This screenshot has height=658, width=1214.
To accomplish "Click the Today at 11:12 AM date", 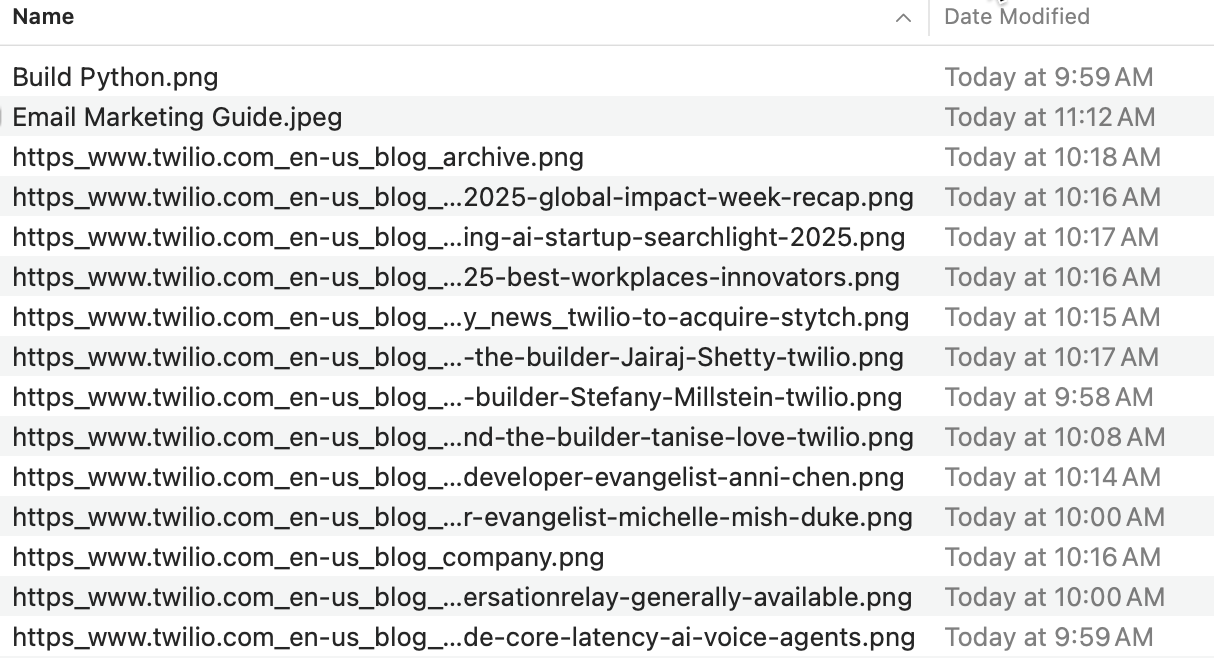I will tap(1049, 117).
